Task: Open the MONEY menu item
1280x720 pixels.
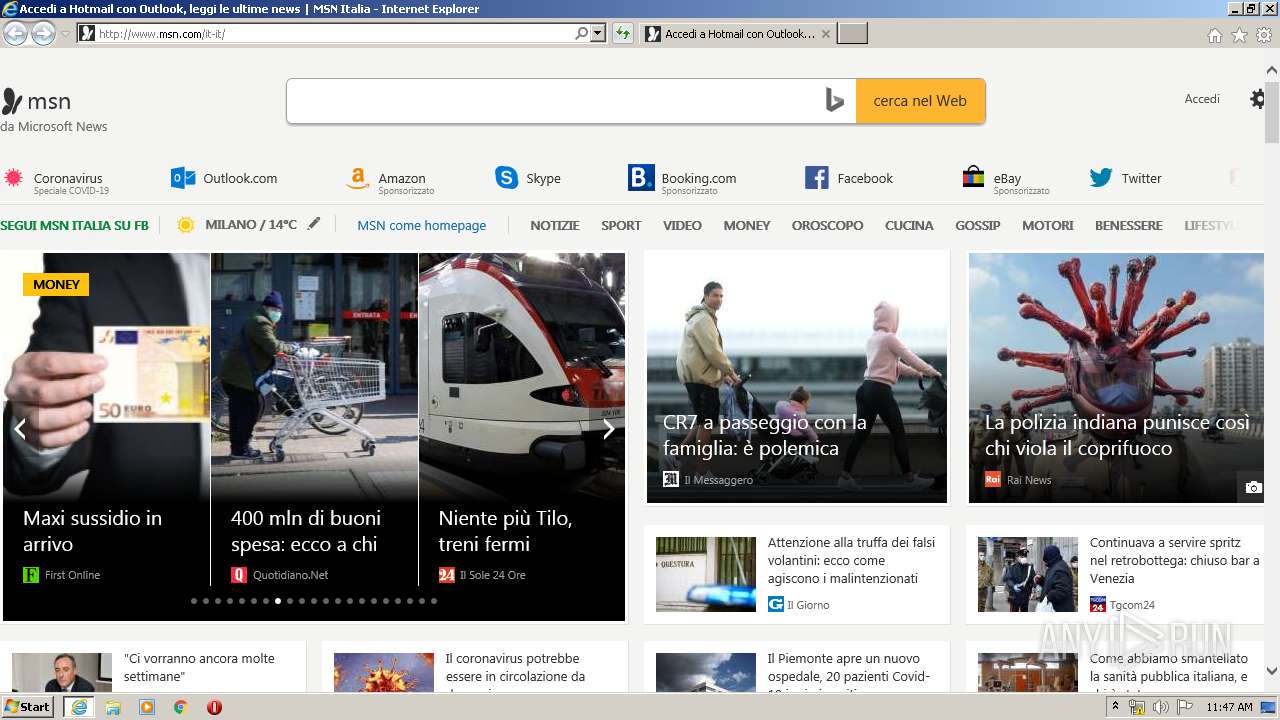Action: pyautogui.click(x=747, y=225)
